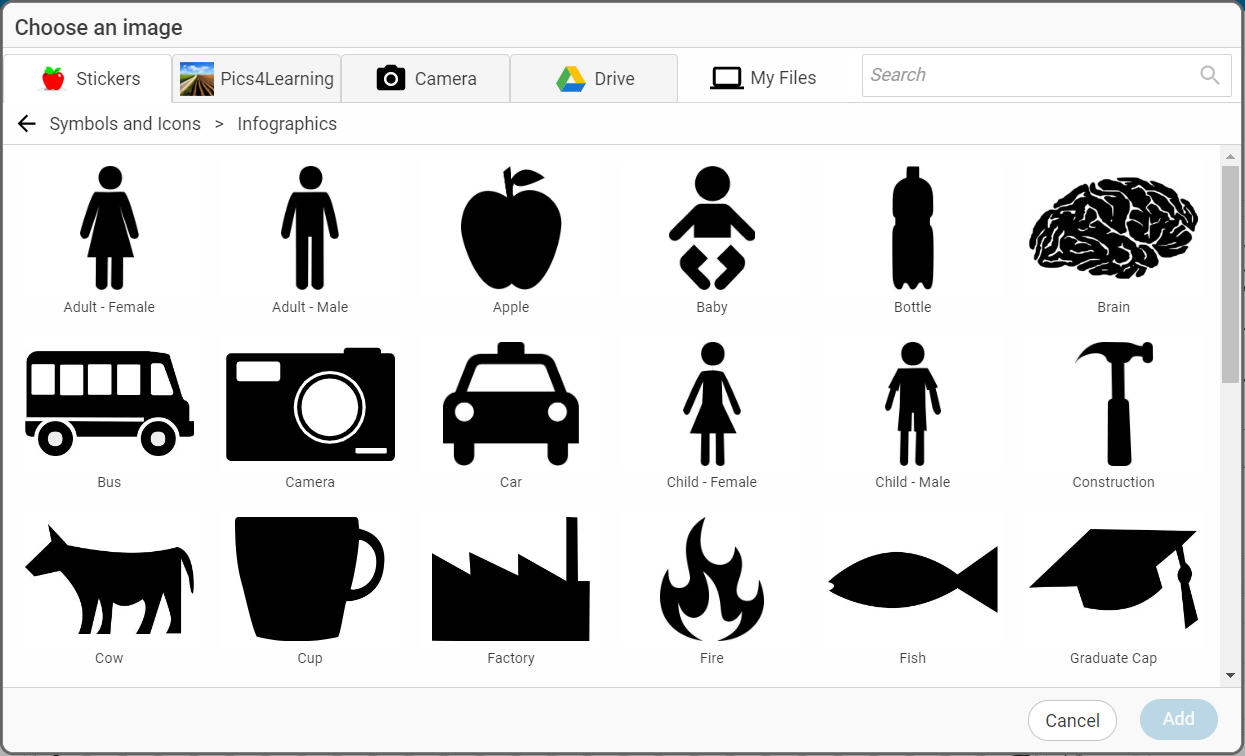The image size is (1245, 756).
Task: Select the Fish infographic icon
Action: 912,580
